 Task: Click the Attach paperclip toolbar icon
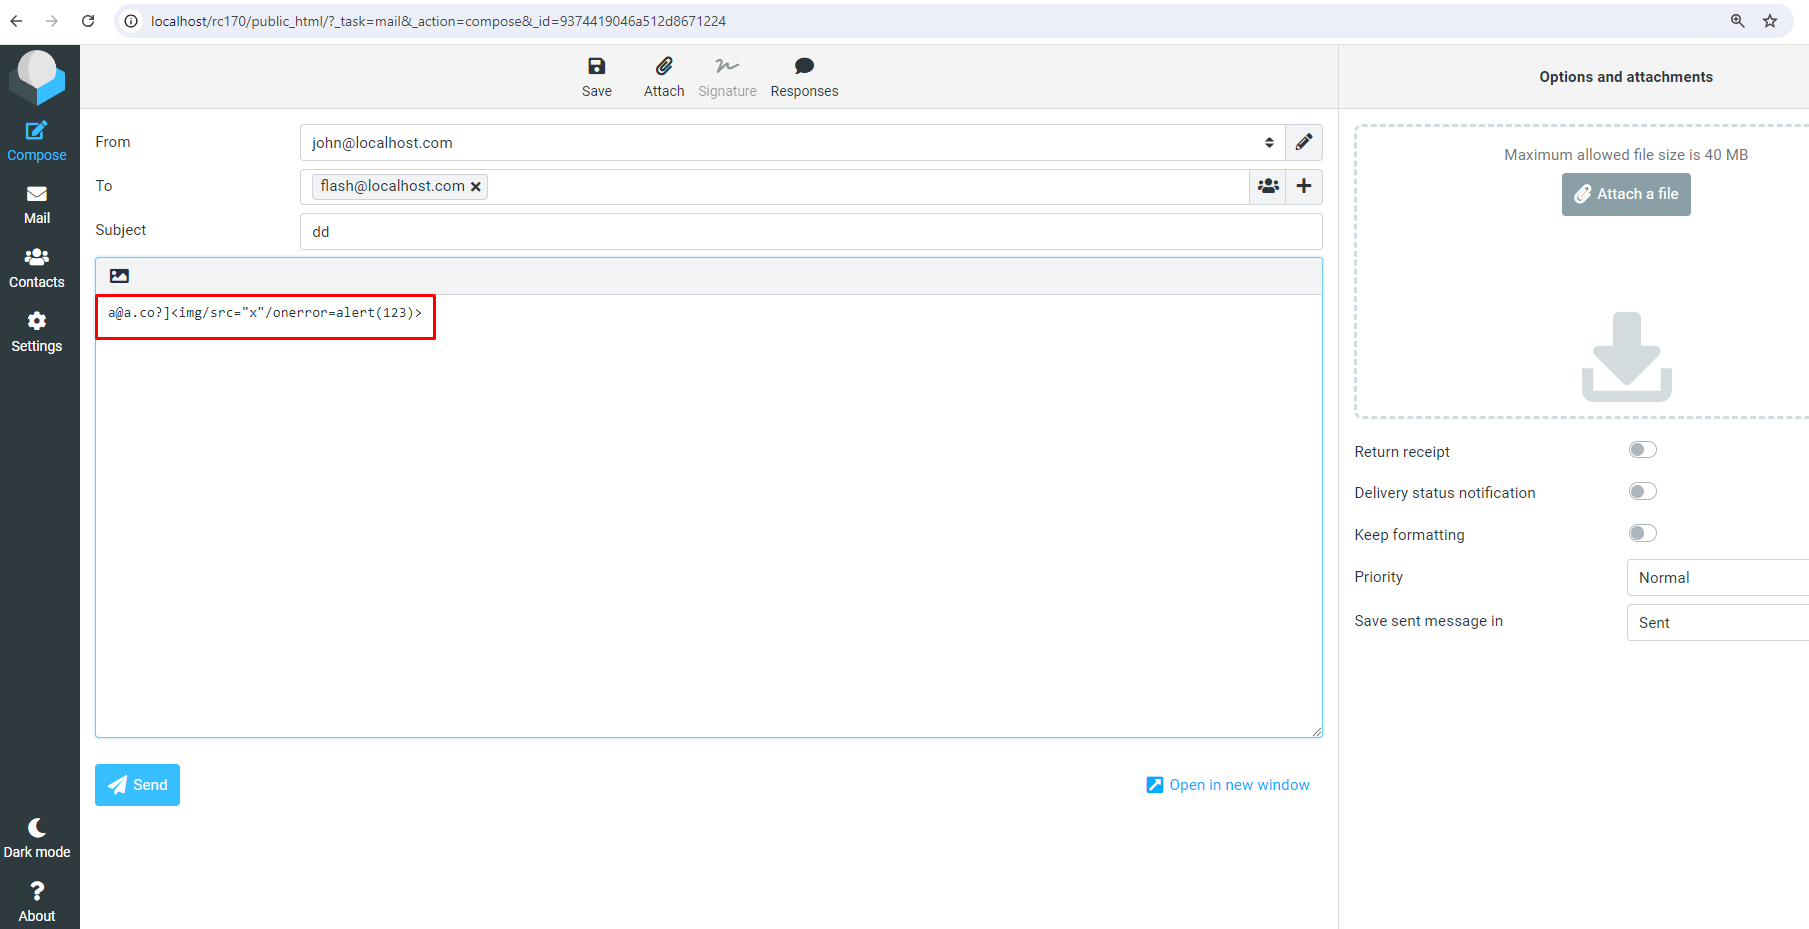click(664, 66)
